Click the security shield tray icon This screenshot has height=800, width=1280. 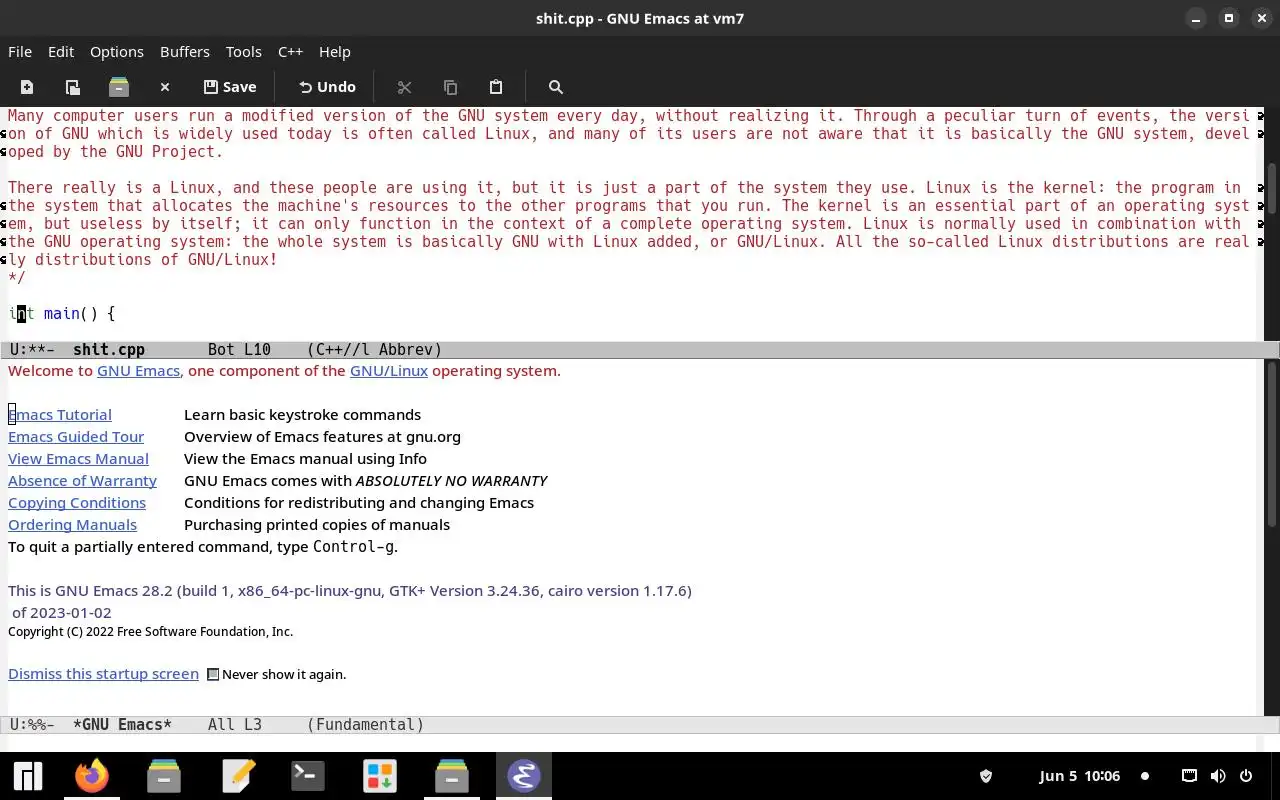pos(986,776)
